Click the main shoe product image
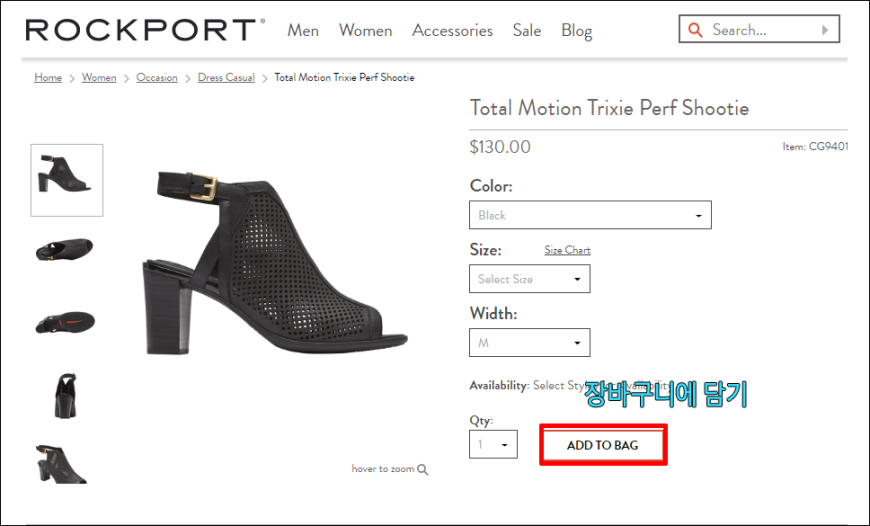 tap(275, 263)
